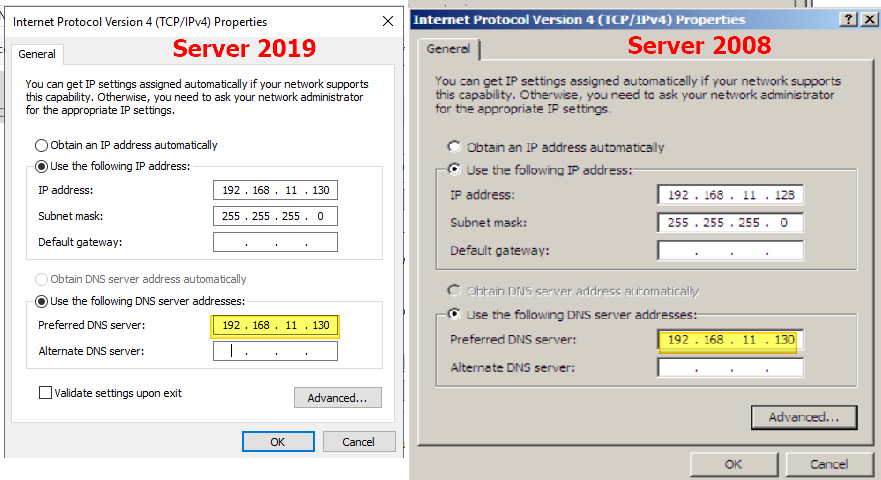Close the Server 2019 IPv4 Properties dialog
The height and width of the screenshot is (480, 881).
click(388, 21)
